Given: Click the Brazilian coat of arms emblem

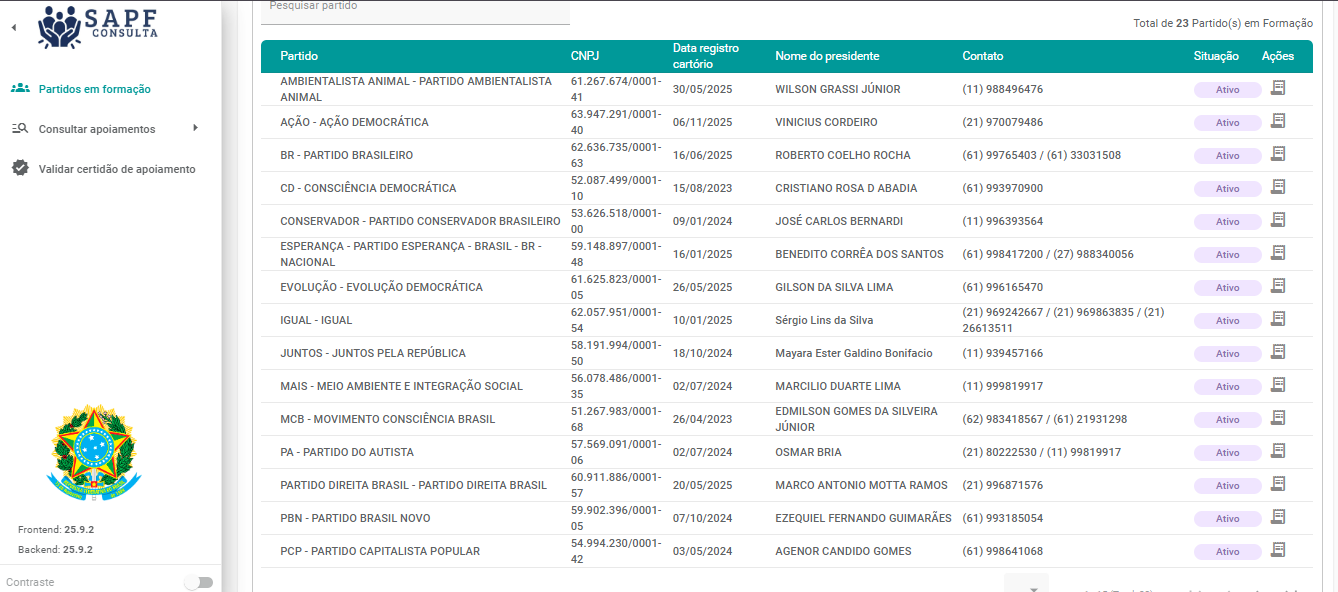Looking at the screenshot, I should (95, 453).
